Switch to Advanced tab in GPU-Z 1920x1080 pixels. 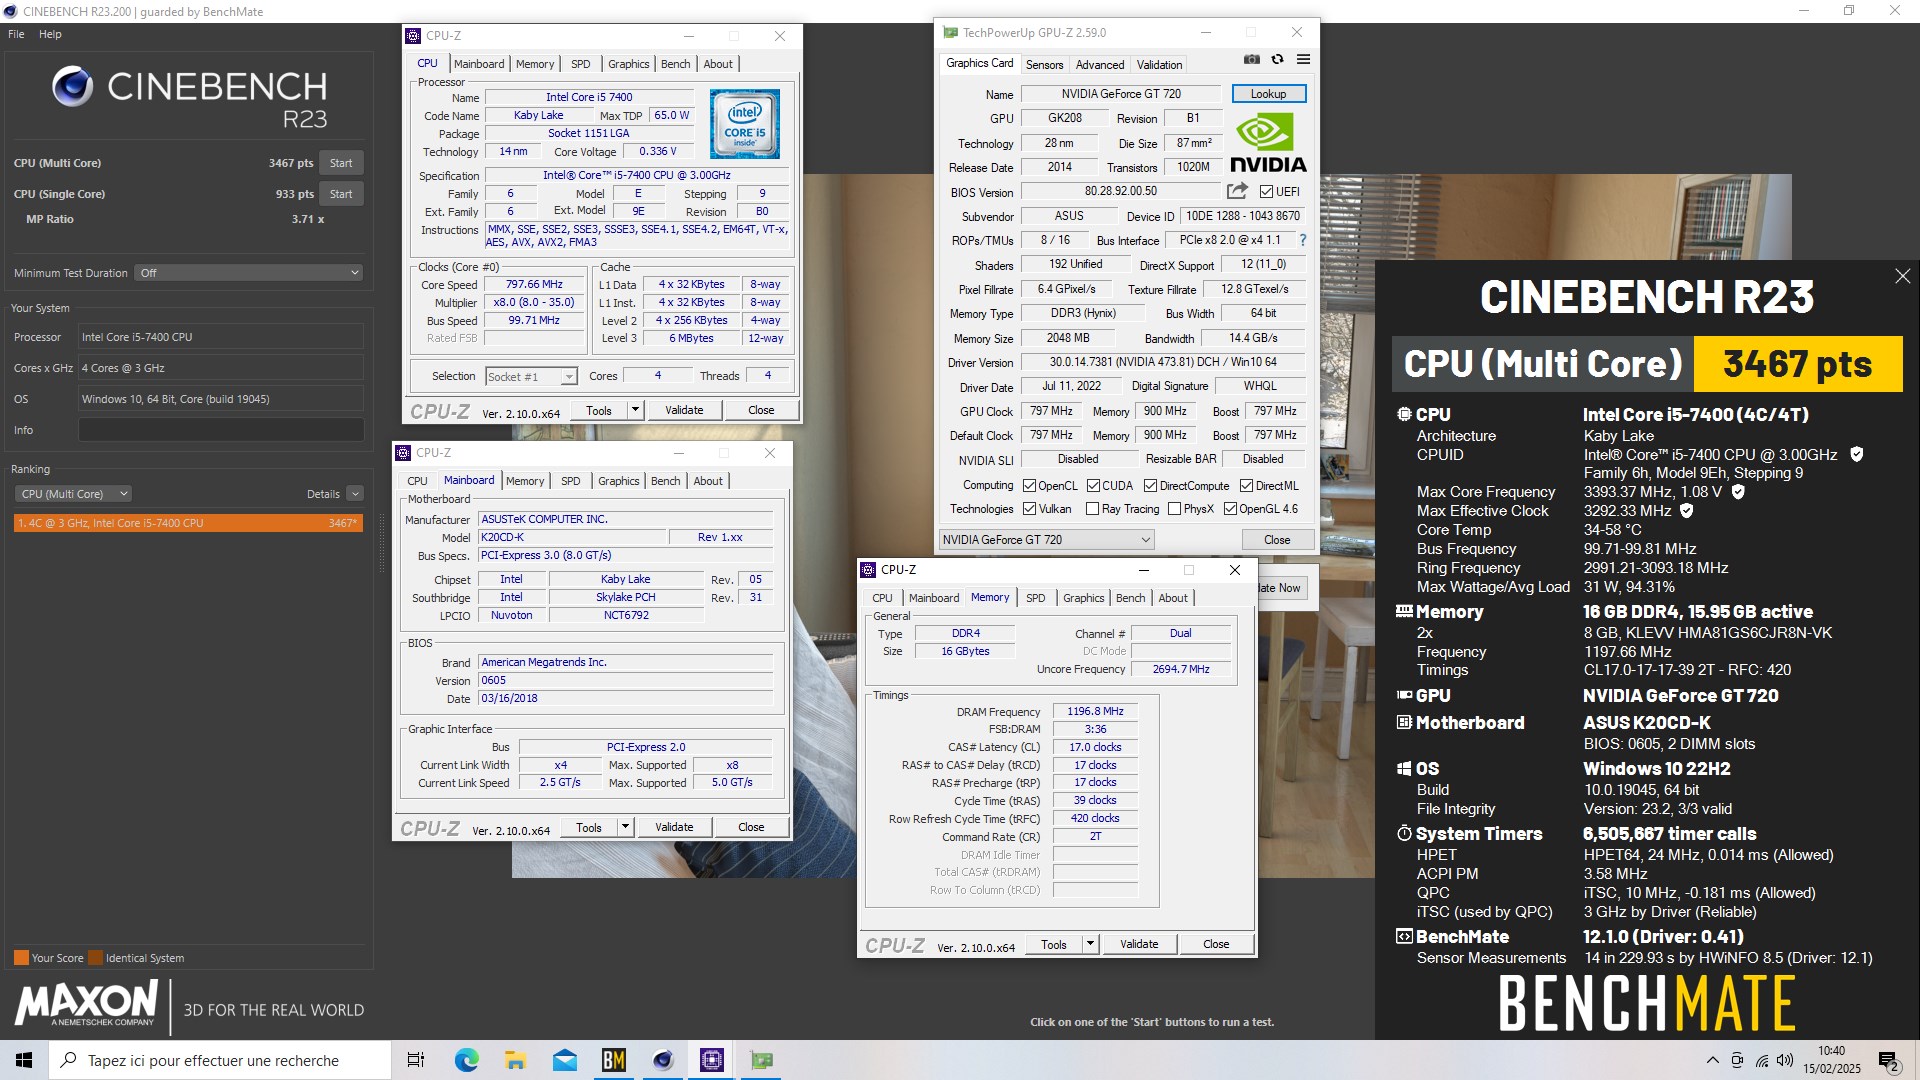[x=1100, y=65]
